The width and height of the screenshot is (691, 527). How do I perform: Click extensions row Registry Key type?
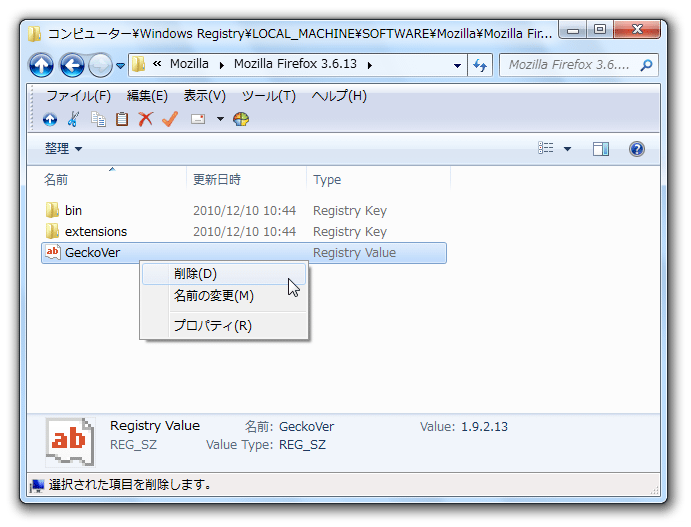pyautogui.click(x=350, y=232)
